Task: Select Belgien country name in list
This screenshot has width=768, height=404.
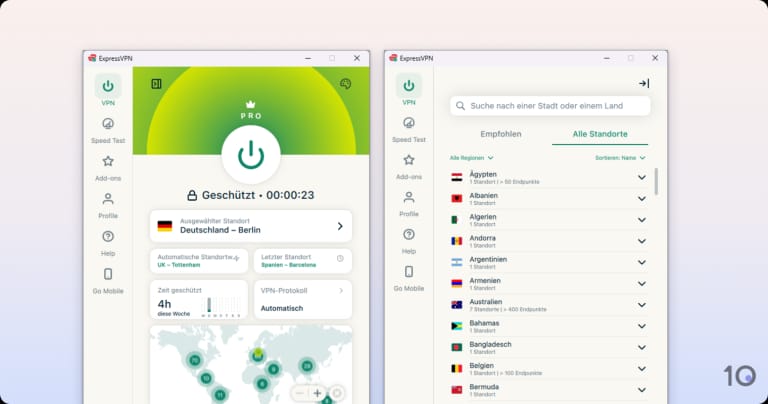Action: click(481, 365)
